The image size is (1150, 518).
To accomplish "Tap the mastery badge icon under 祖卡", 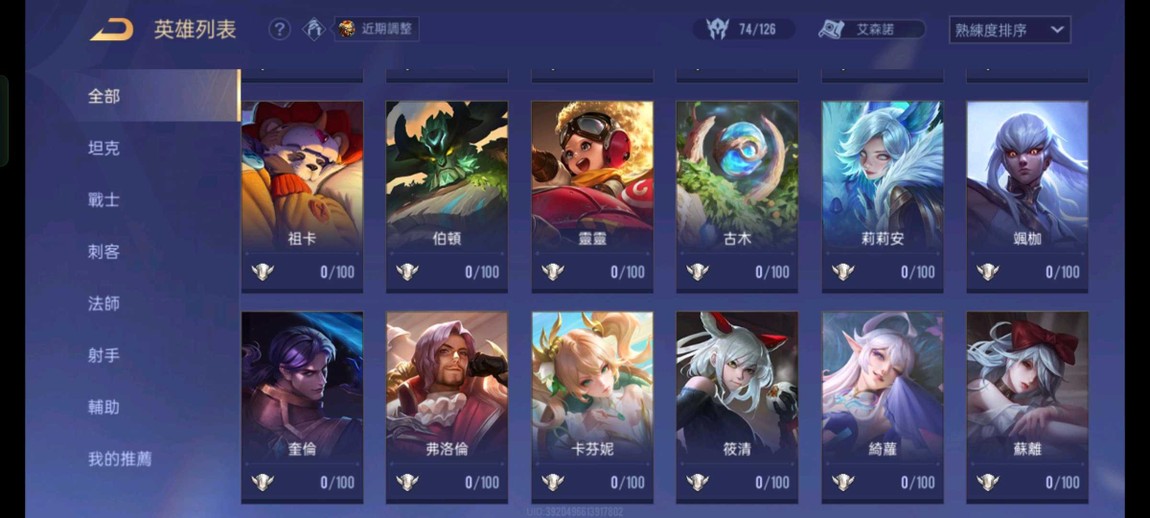I will [263, 272].
